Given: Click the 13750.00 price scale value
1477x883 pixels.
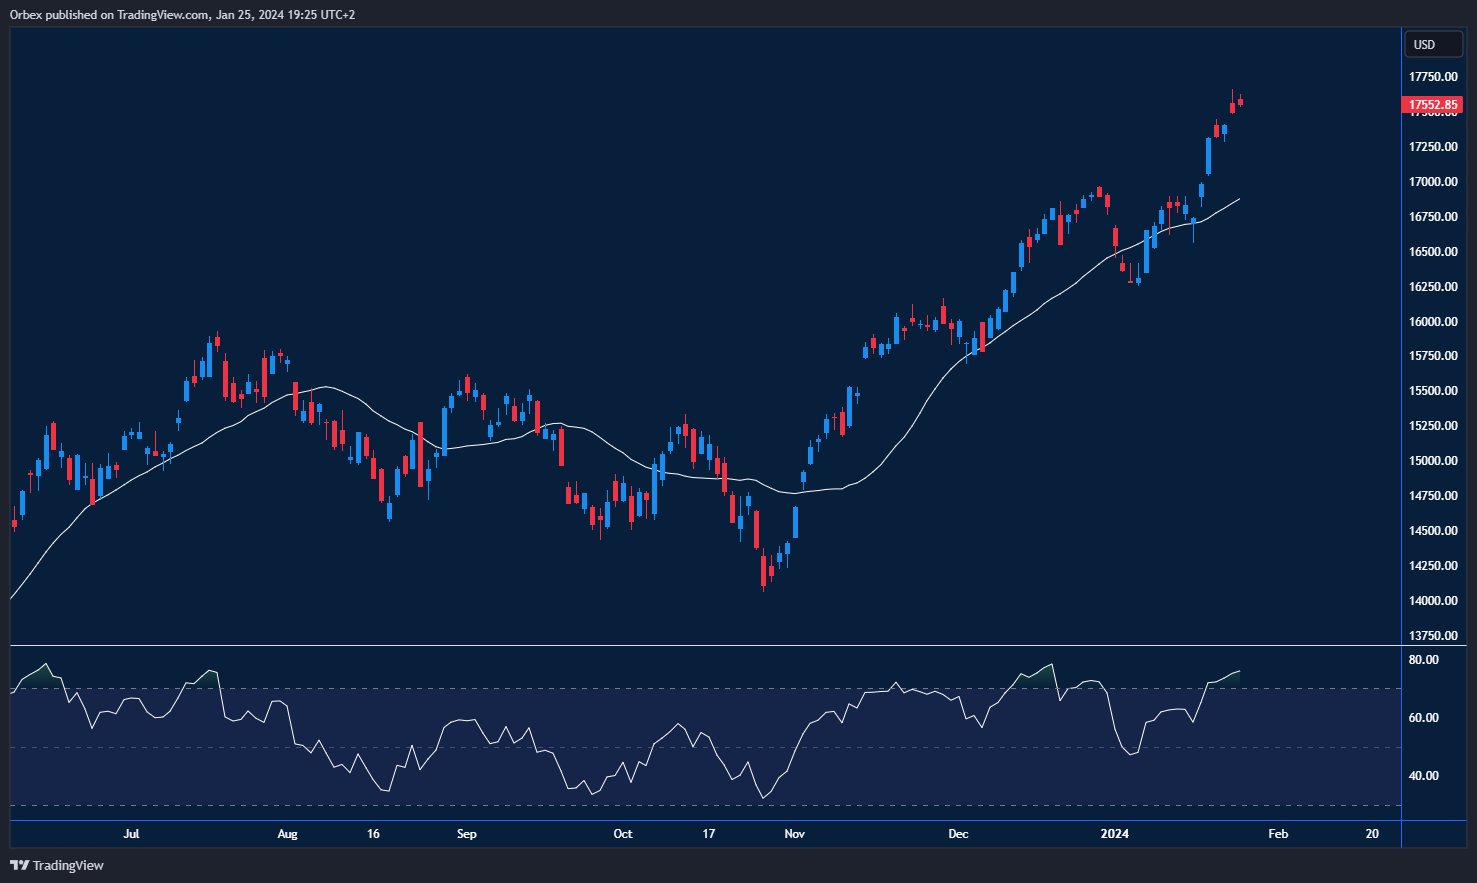Looking at the screenshot, I should coord(1432,635).
